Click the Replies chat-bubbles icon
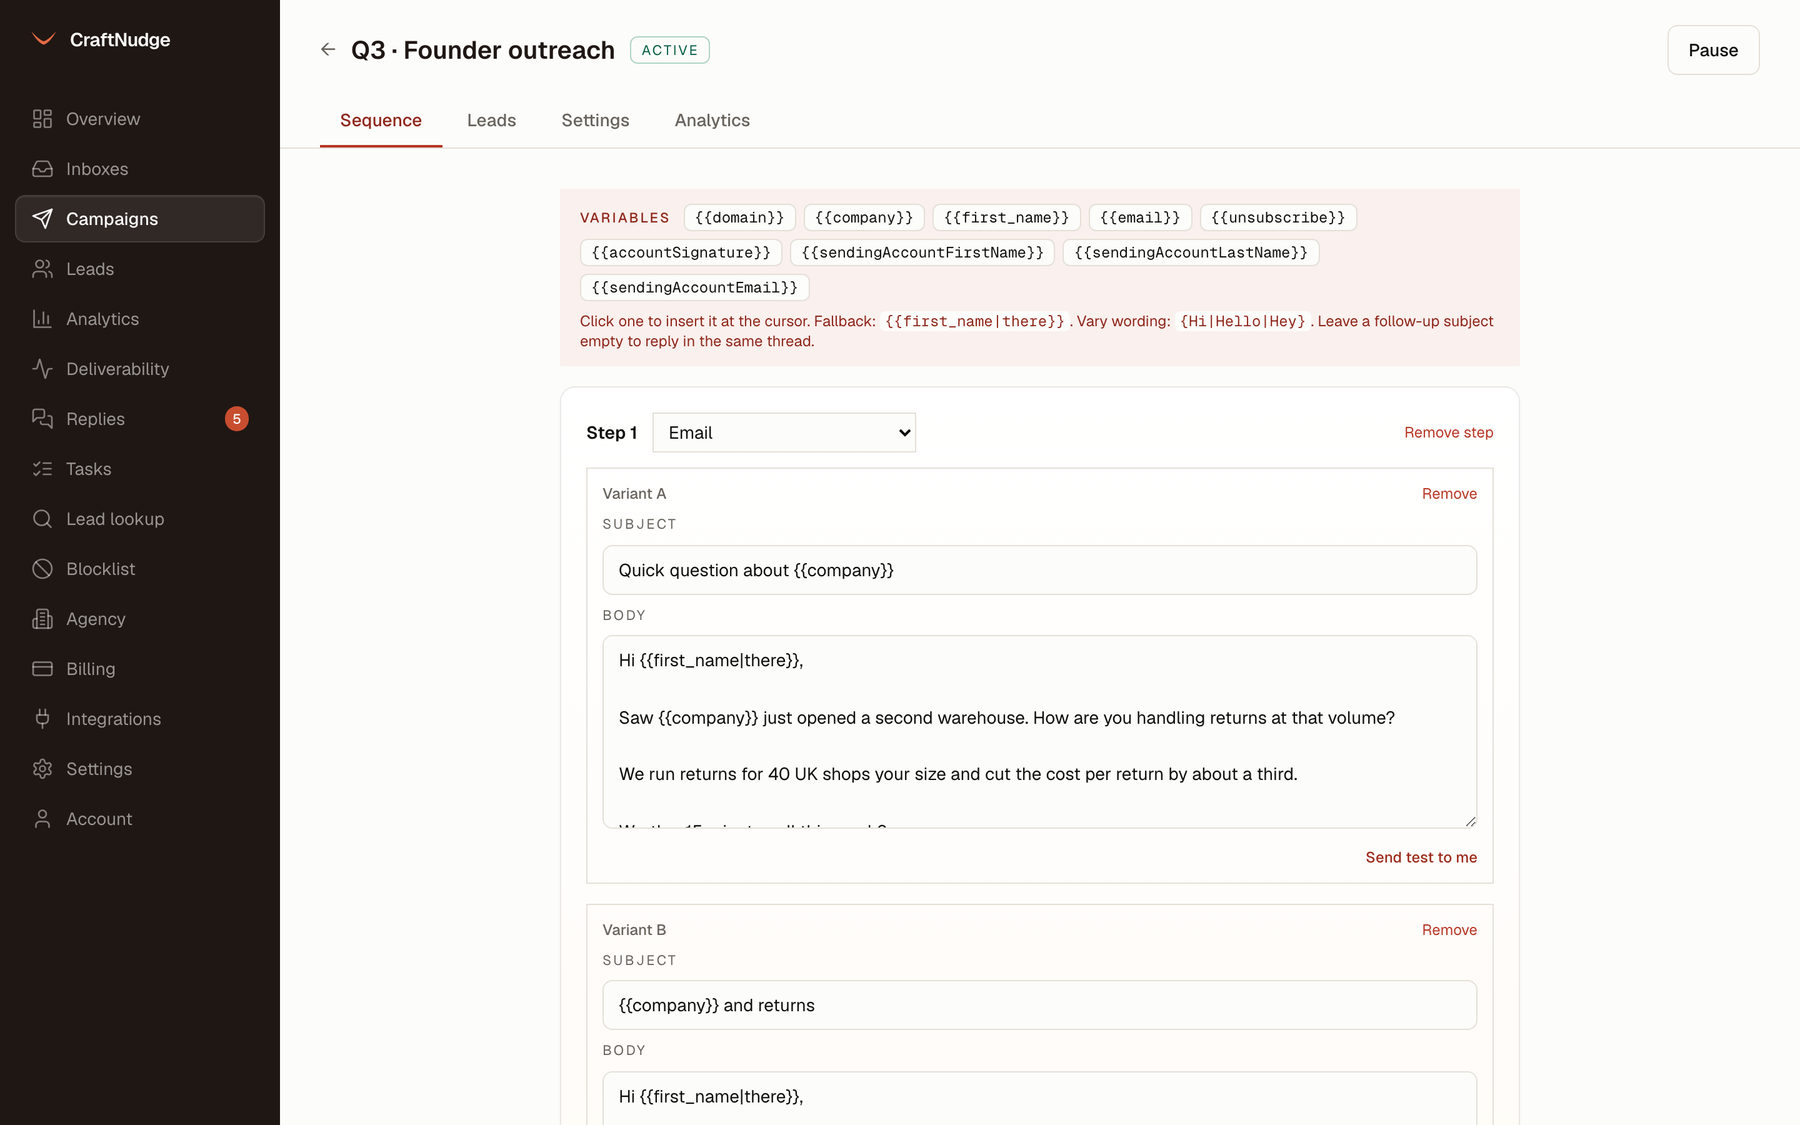This screenshot has width=1800, height=1125. tap(42, 419)
